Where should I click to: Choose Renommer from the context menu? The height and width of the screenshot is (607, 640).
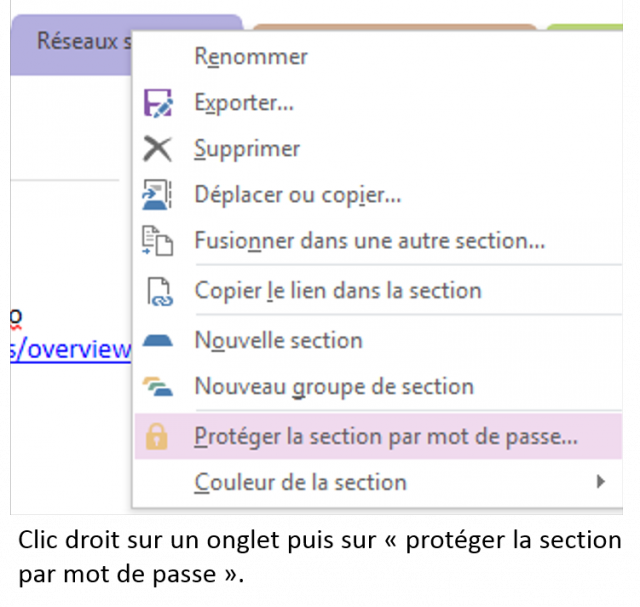coord(251,57)
